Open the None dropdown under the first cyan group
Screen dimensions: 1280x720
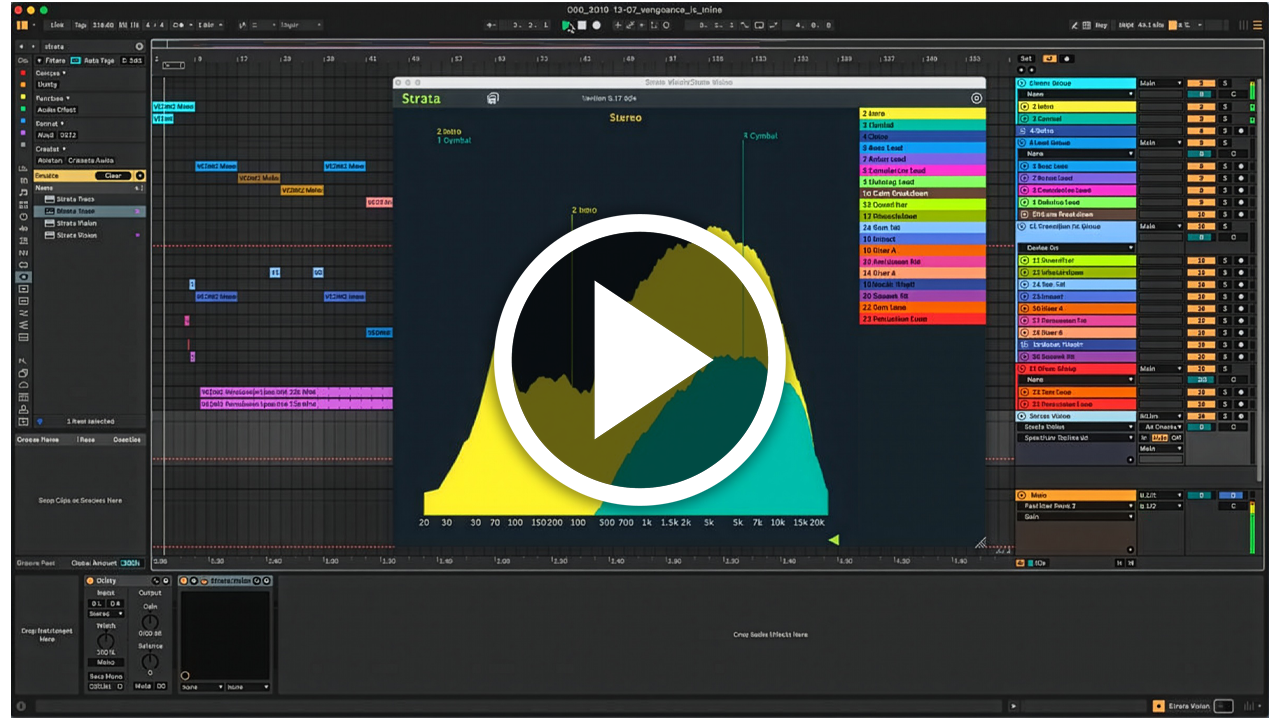1077,94
